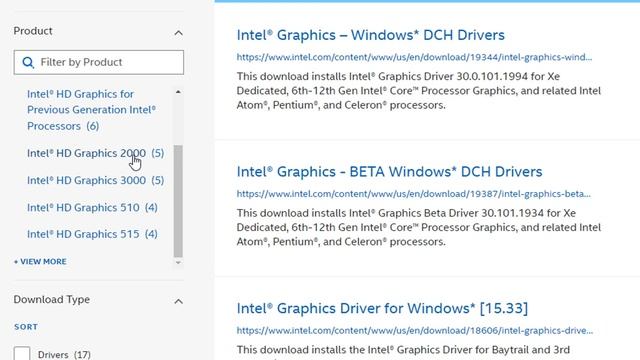Open the download/19344 URL link

pos(414,57)
